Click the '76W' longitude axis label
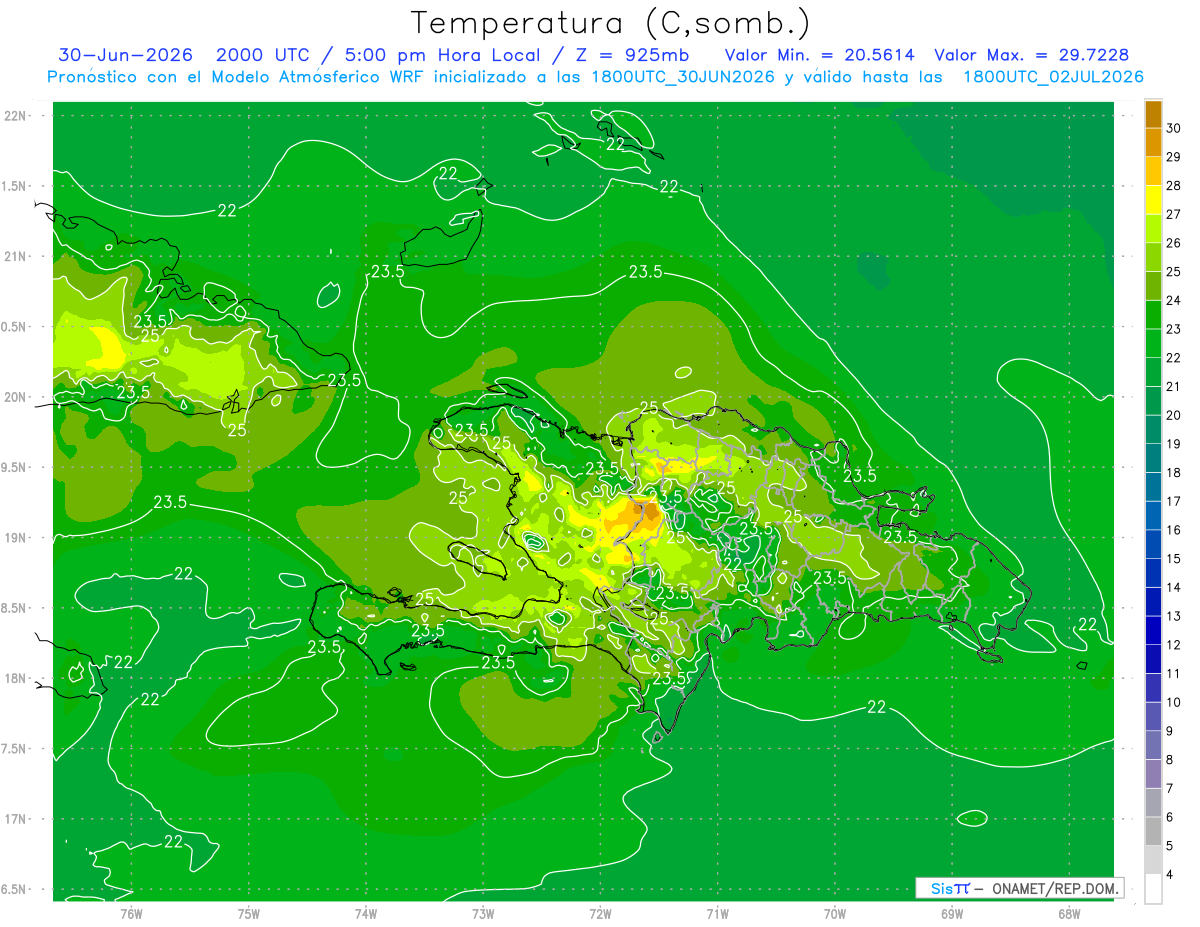The width and height of the screenshot is (1200, 927). point(131,914)
